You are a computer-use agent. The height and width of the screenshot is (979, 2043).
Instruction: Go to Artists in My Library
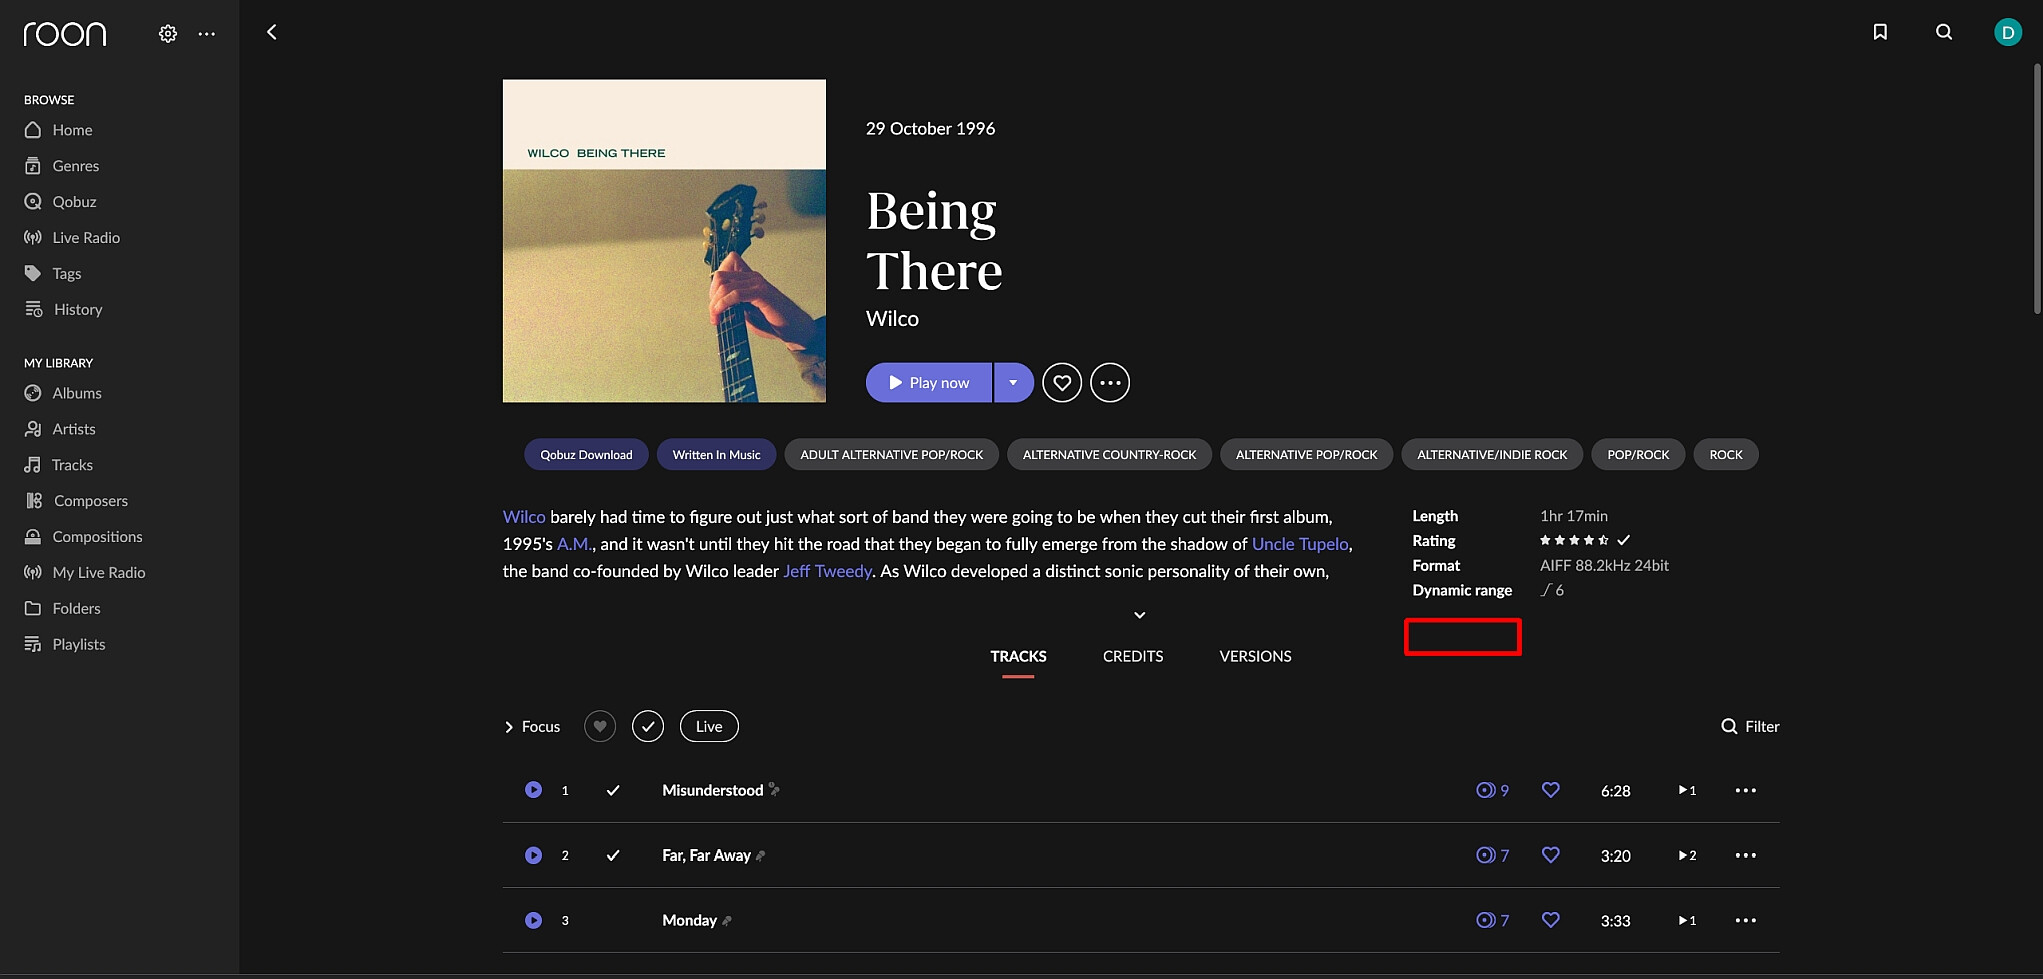coord(74,430)
